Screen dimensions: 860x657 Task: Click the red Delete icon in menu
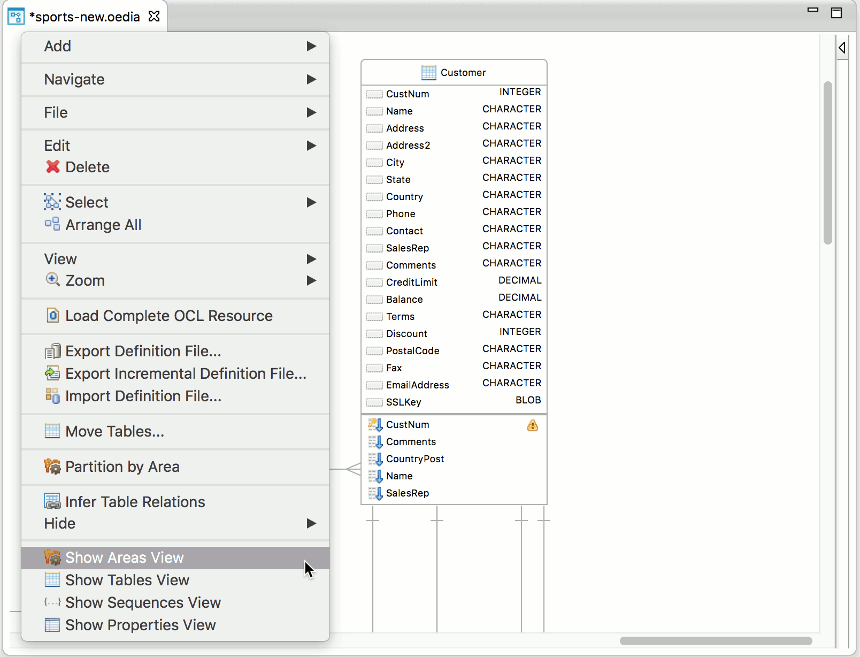click(x=52, y=168)
